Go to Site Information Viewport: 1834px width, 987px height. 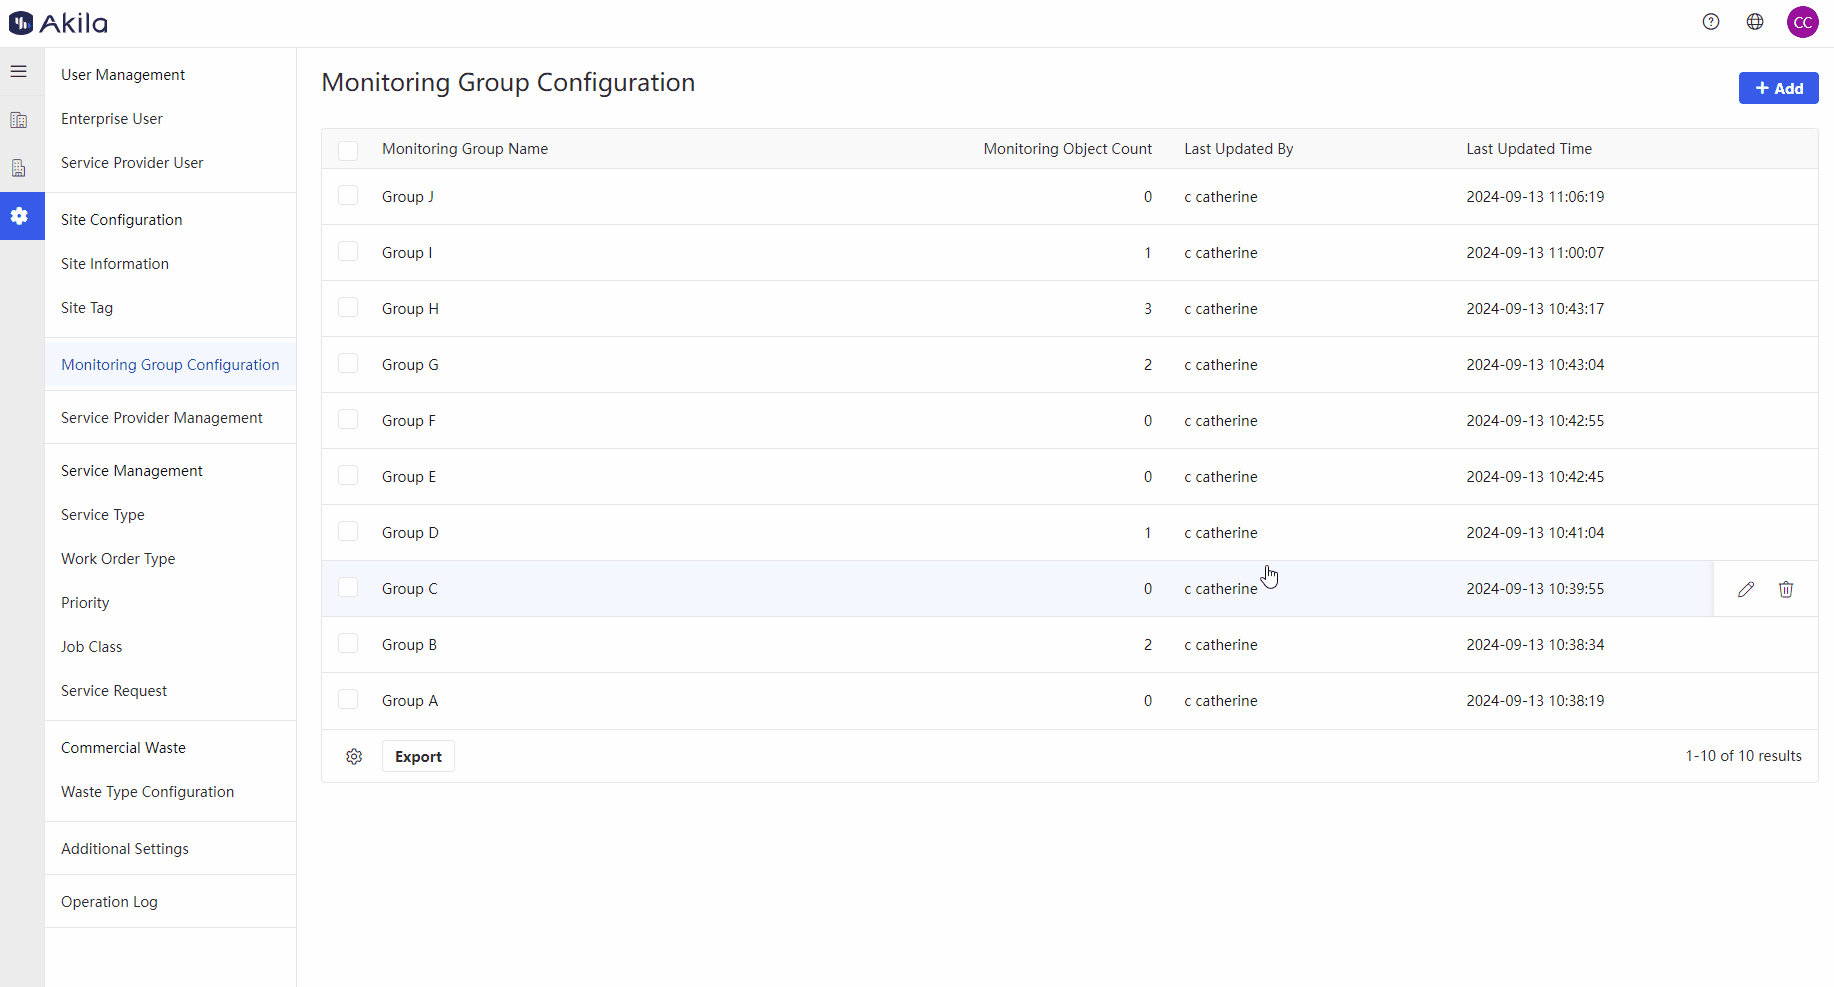tap(115, 264)
